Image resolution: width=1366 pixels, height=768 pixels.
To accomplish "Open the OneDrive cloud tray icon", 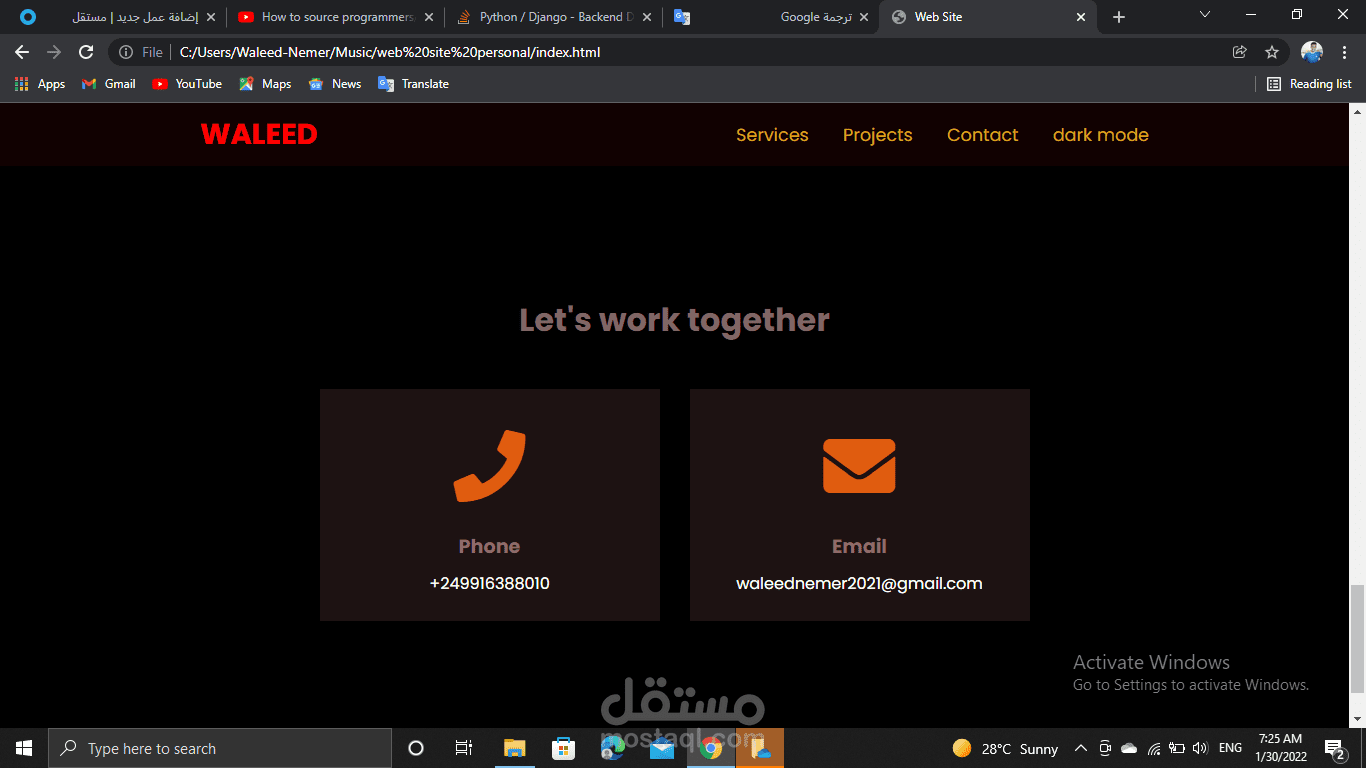I will [1129, 748].
